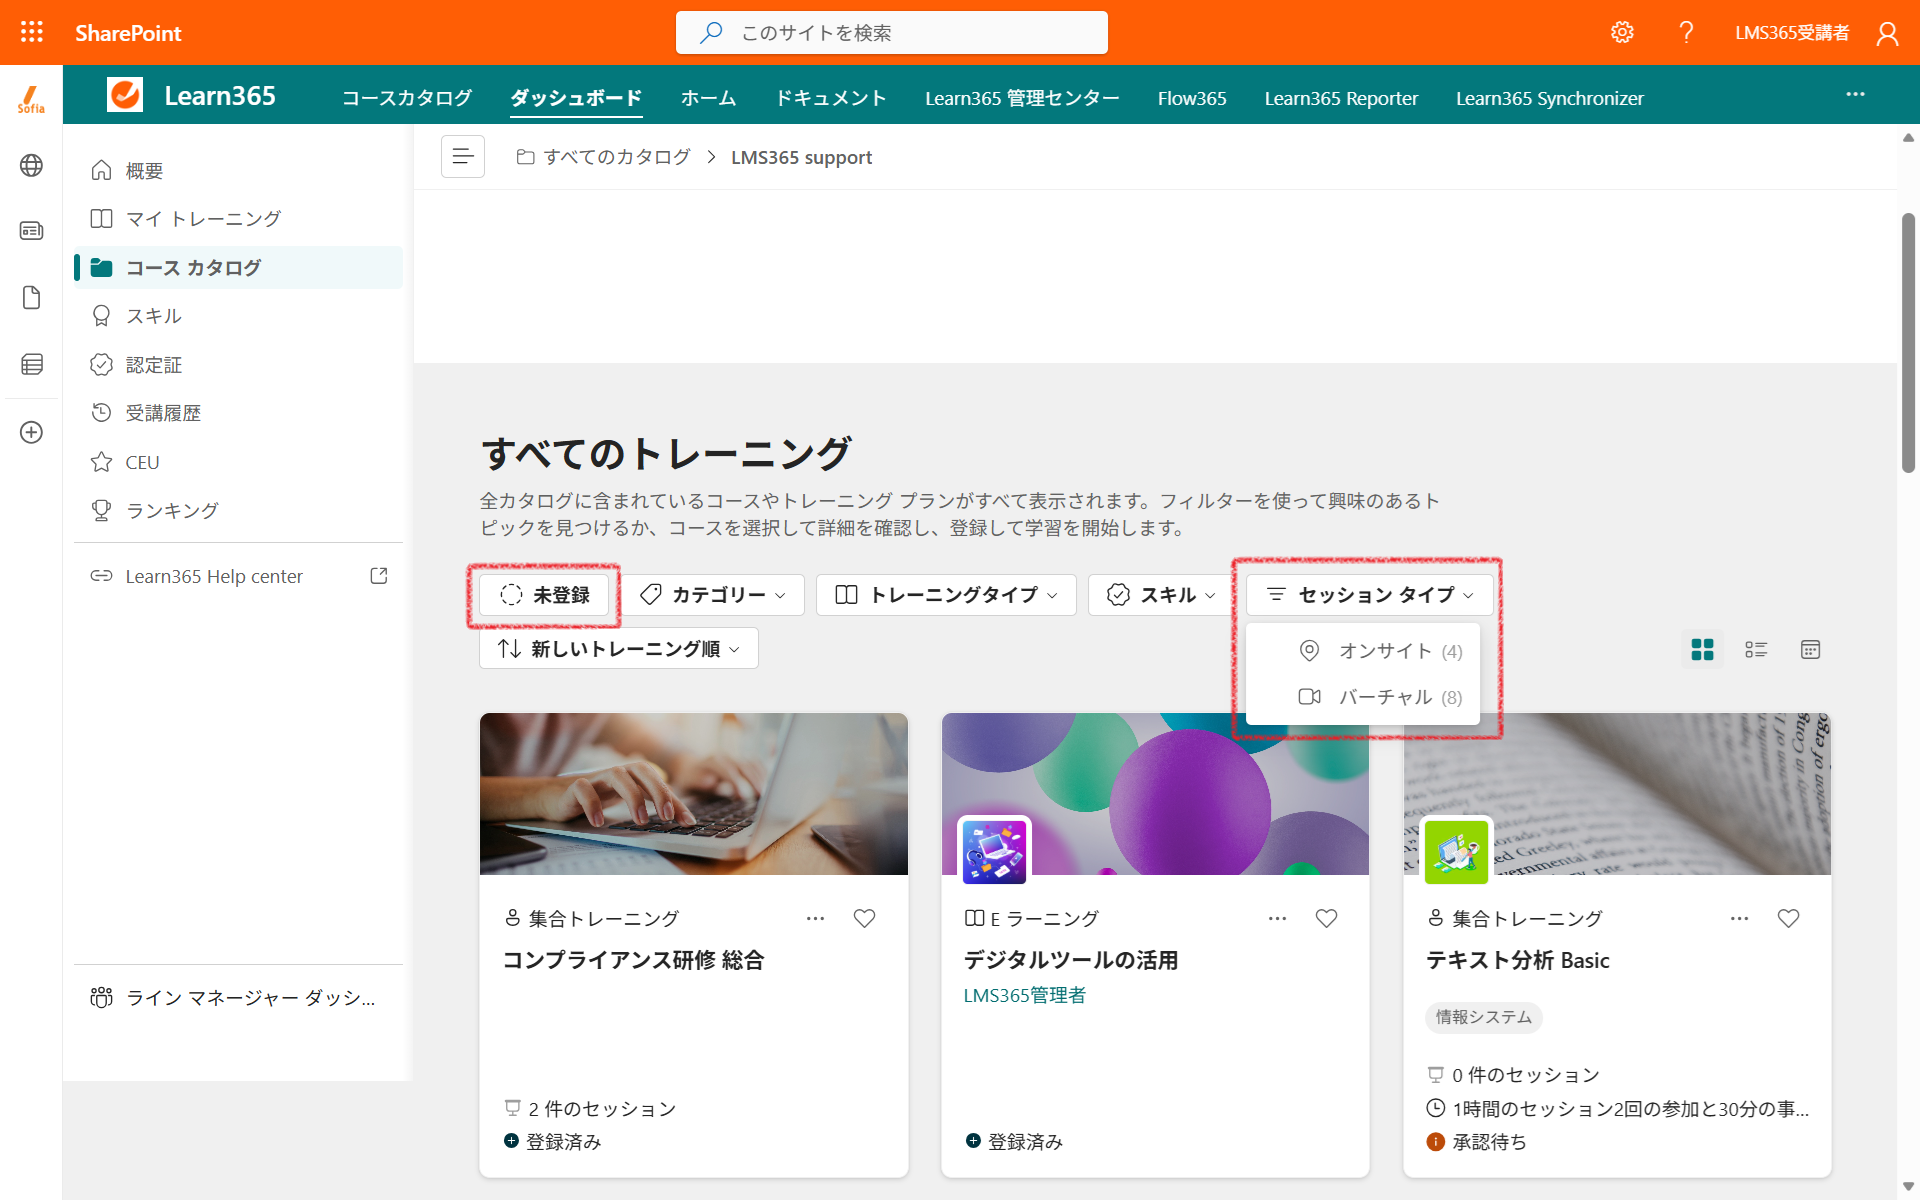Image resolution: width=1920 pixels, height=1200 pixels.
Task: Select バーチャル session type option
Action: pos(1364,697)
